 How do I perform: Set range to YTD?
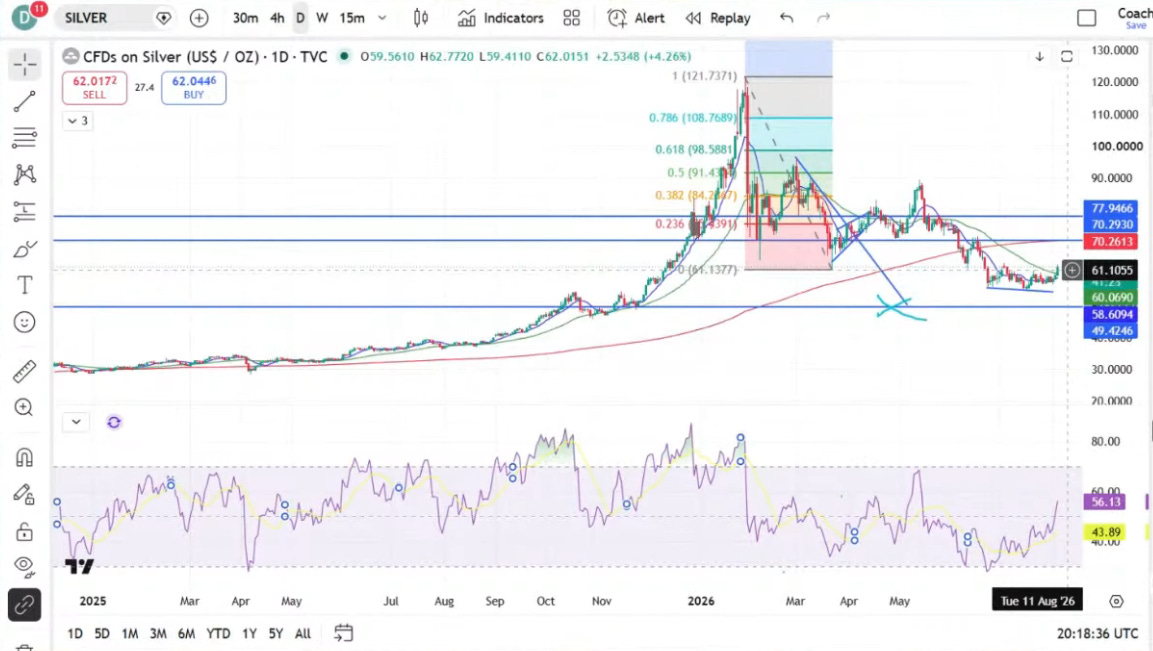click(218, 633)
